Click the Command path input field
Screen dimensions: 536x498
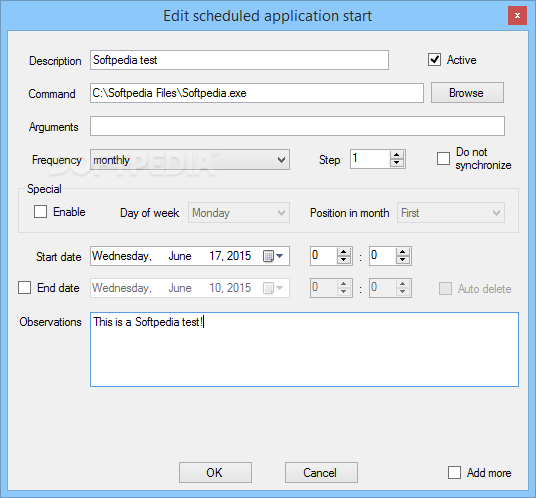257,93
